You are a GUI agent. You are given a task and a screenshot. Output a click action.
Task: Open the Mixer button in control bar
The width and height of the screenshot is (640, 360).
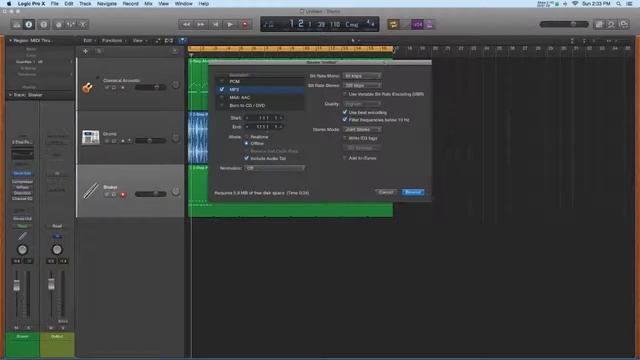pyautogui.click(x=71, y=24)
